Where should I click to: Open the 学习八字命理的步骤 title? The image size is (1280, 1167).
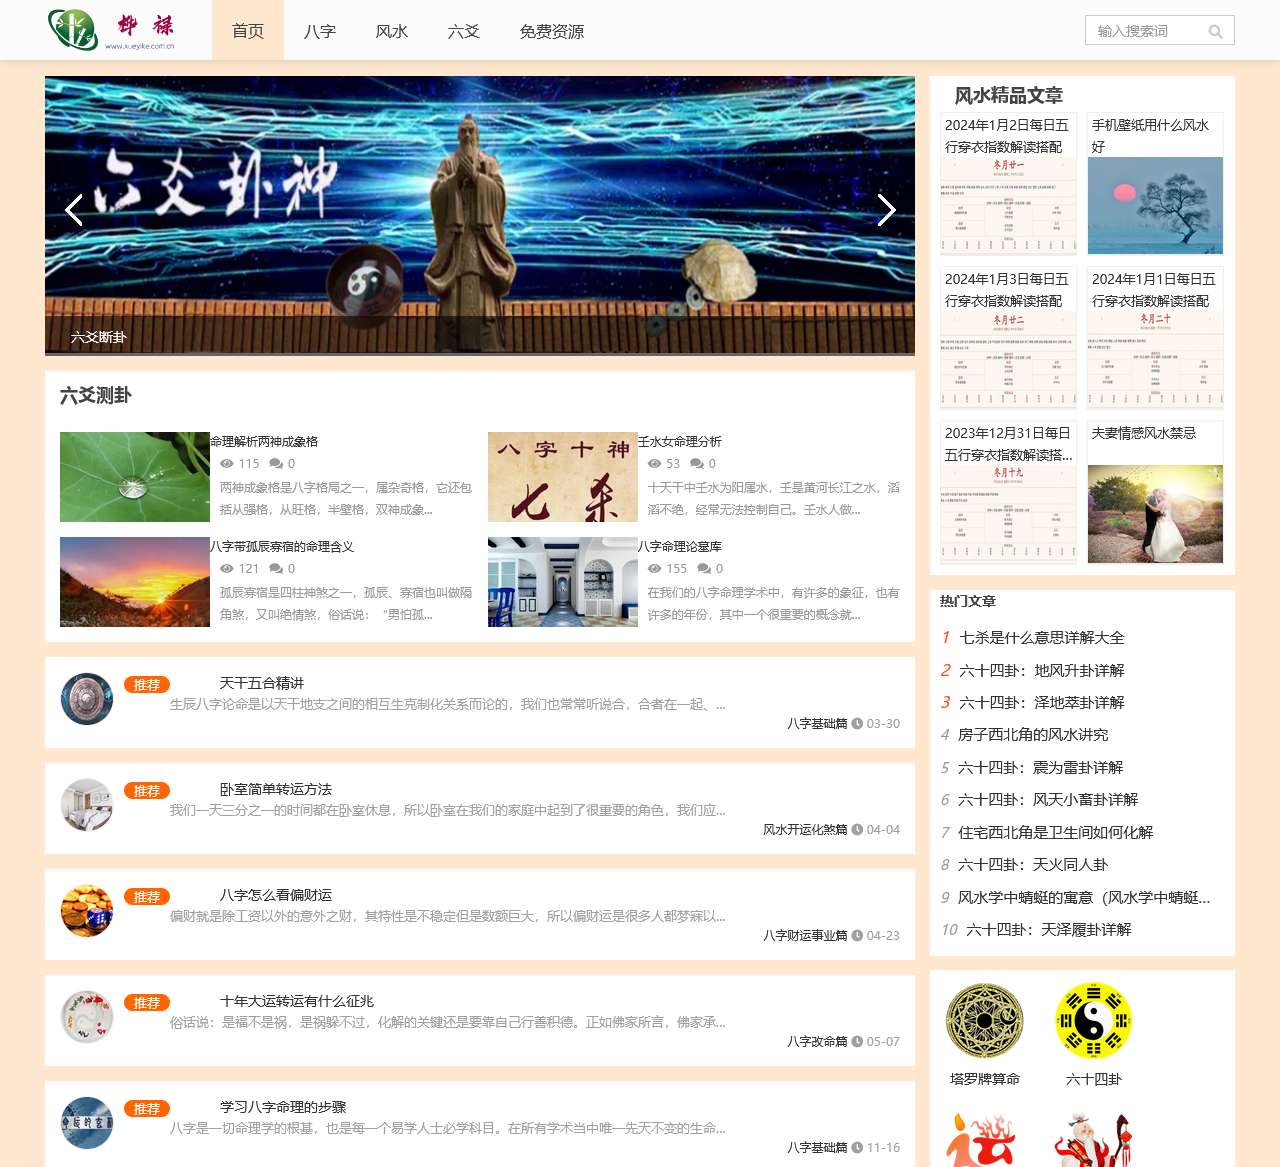click(x=283, y=1107)
